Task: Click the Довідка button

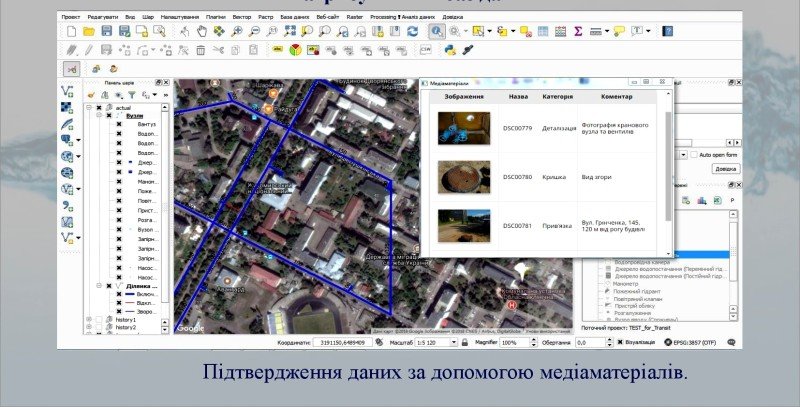Action: coord(725,168)
